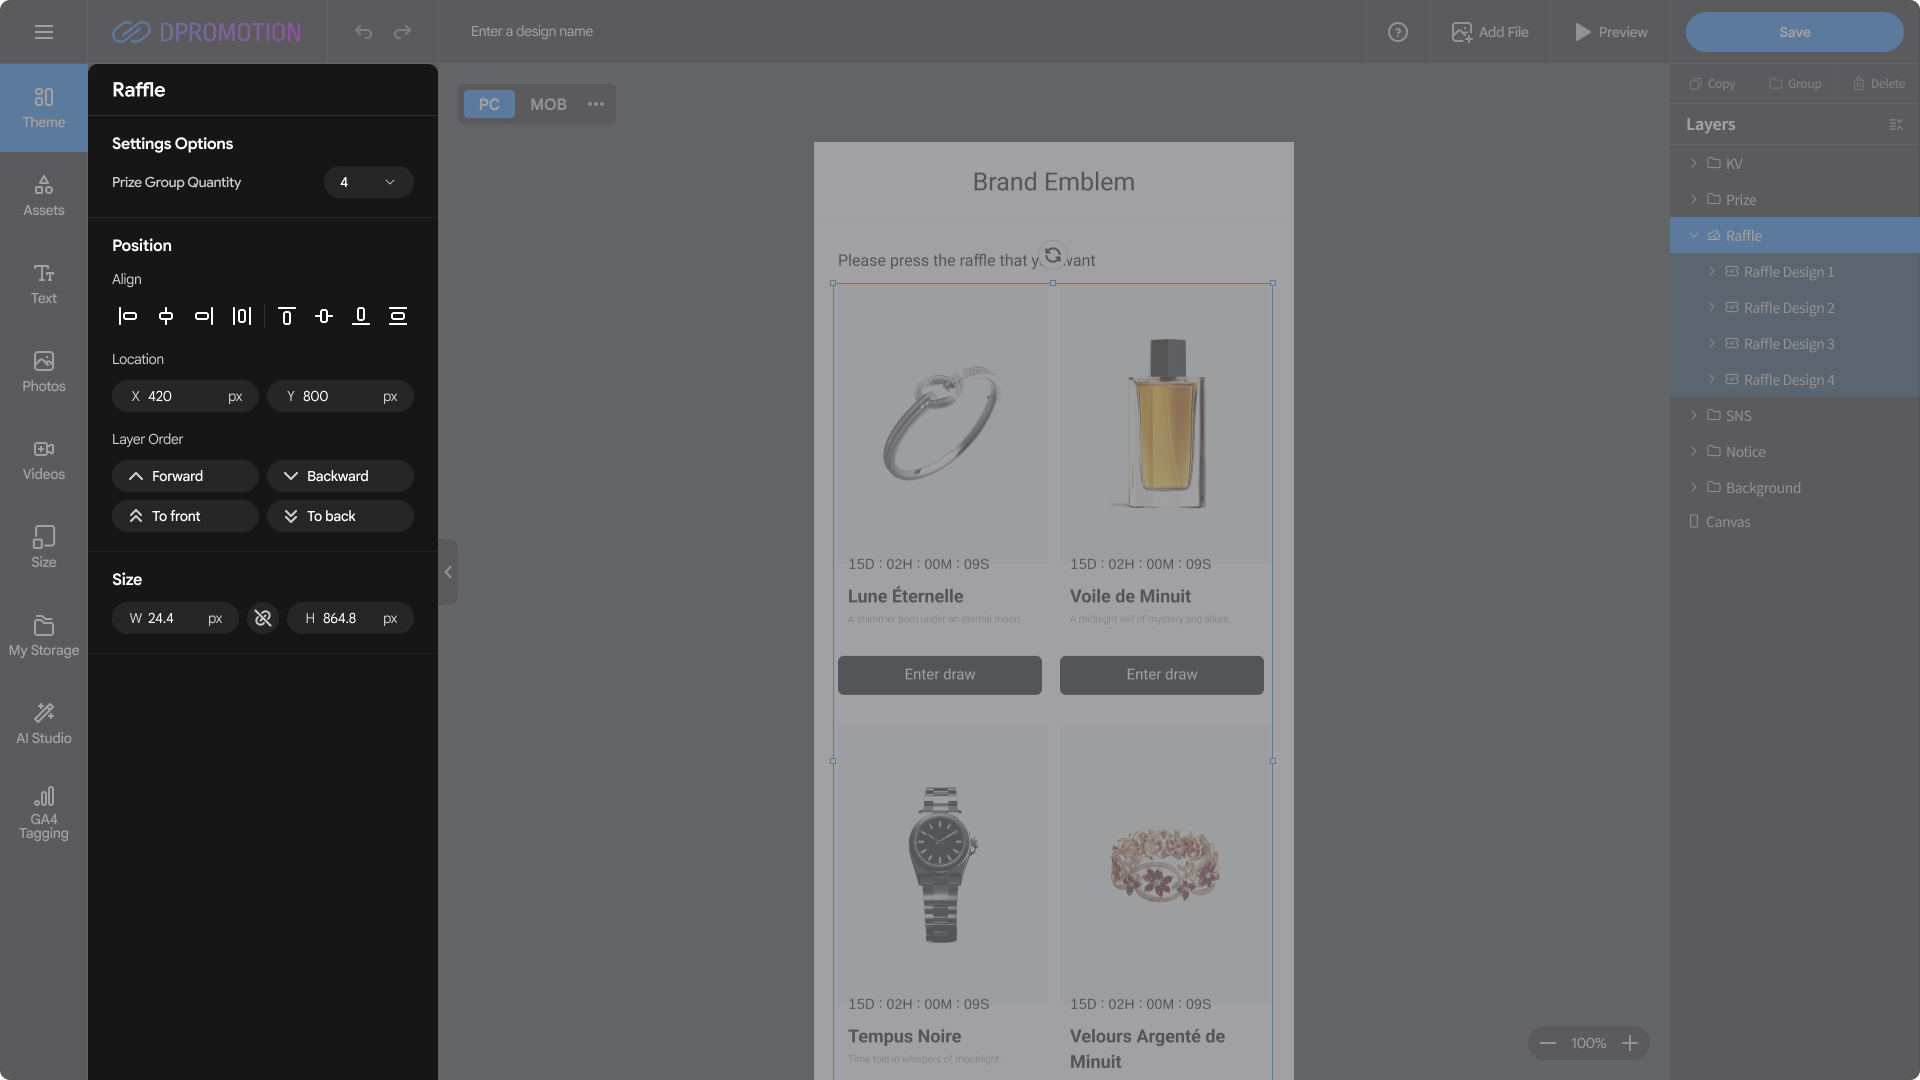Expand the Raffle Design 1 layer
This screenshot has height=1080, width=1920.
[1712, 271]
